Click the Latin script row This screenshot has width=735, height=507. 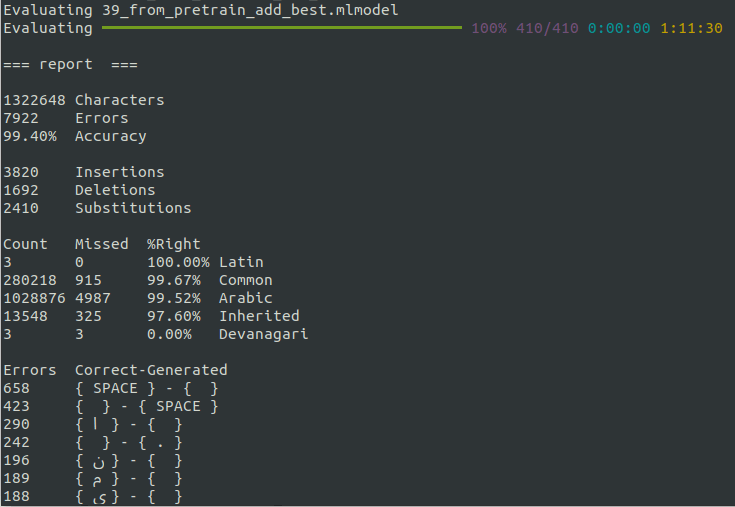240,262
